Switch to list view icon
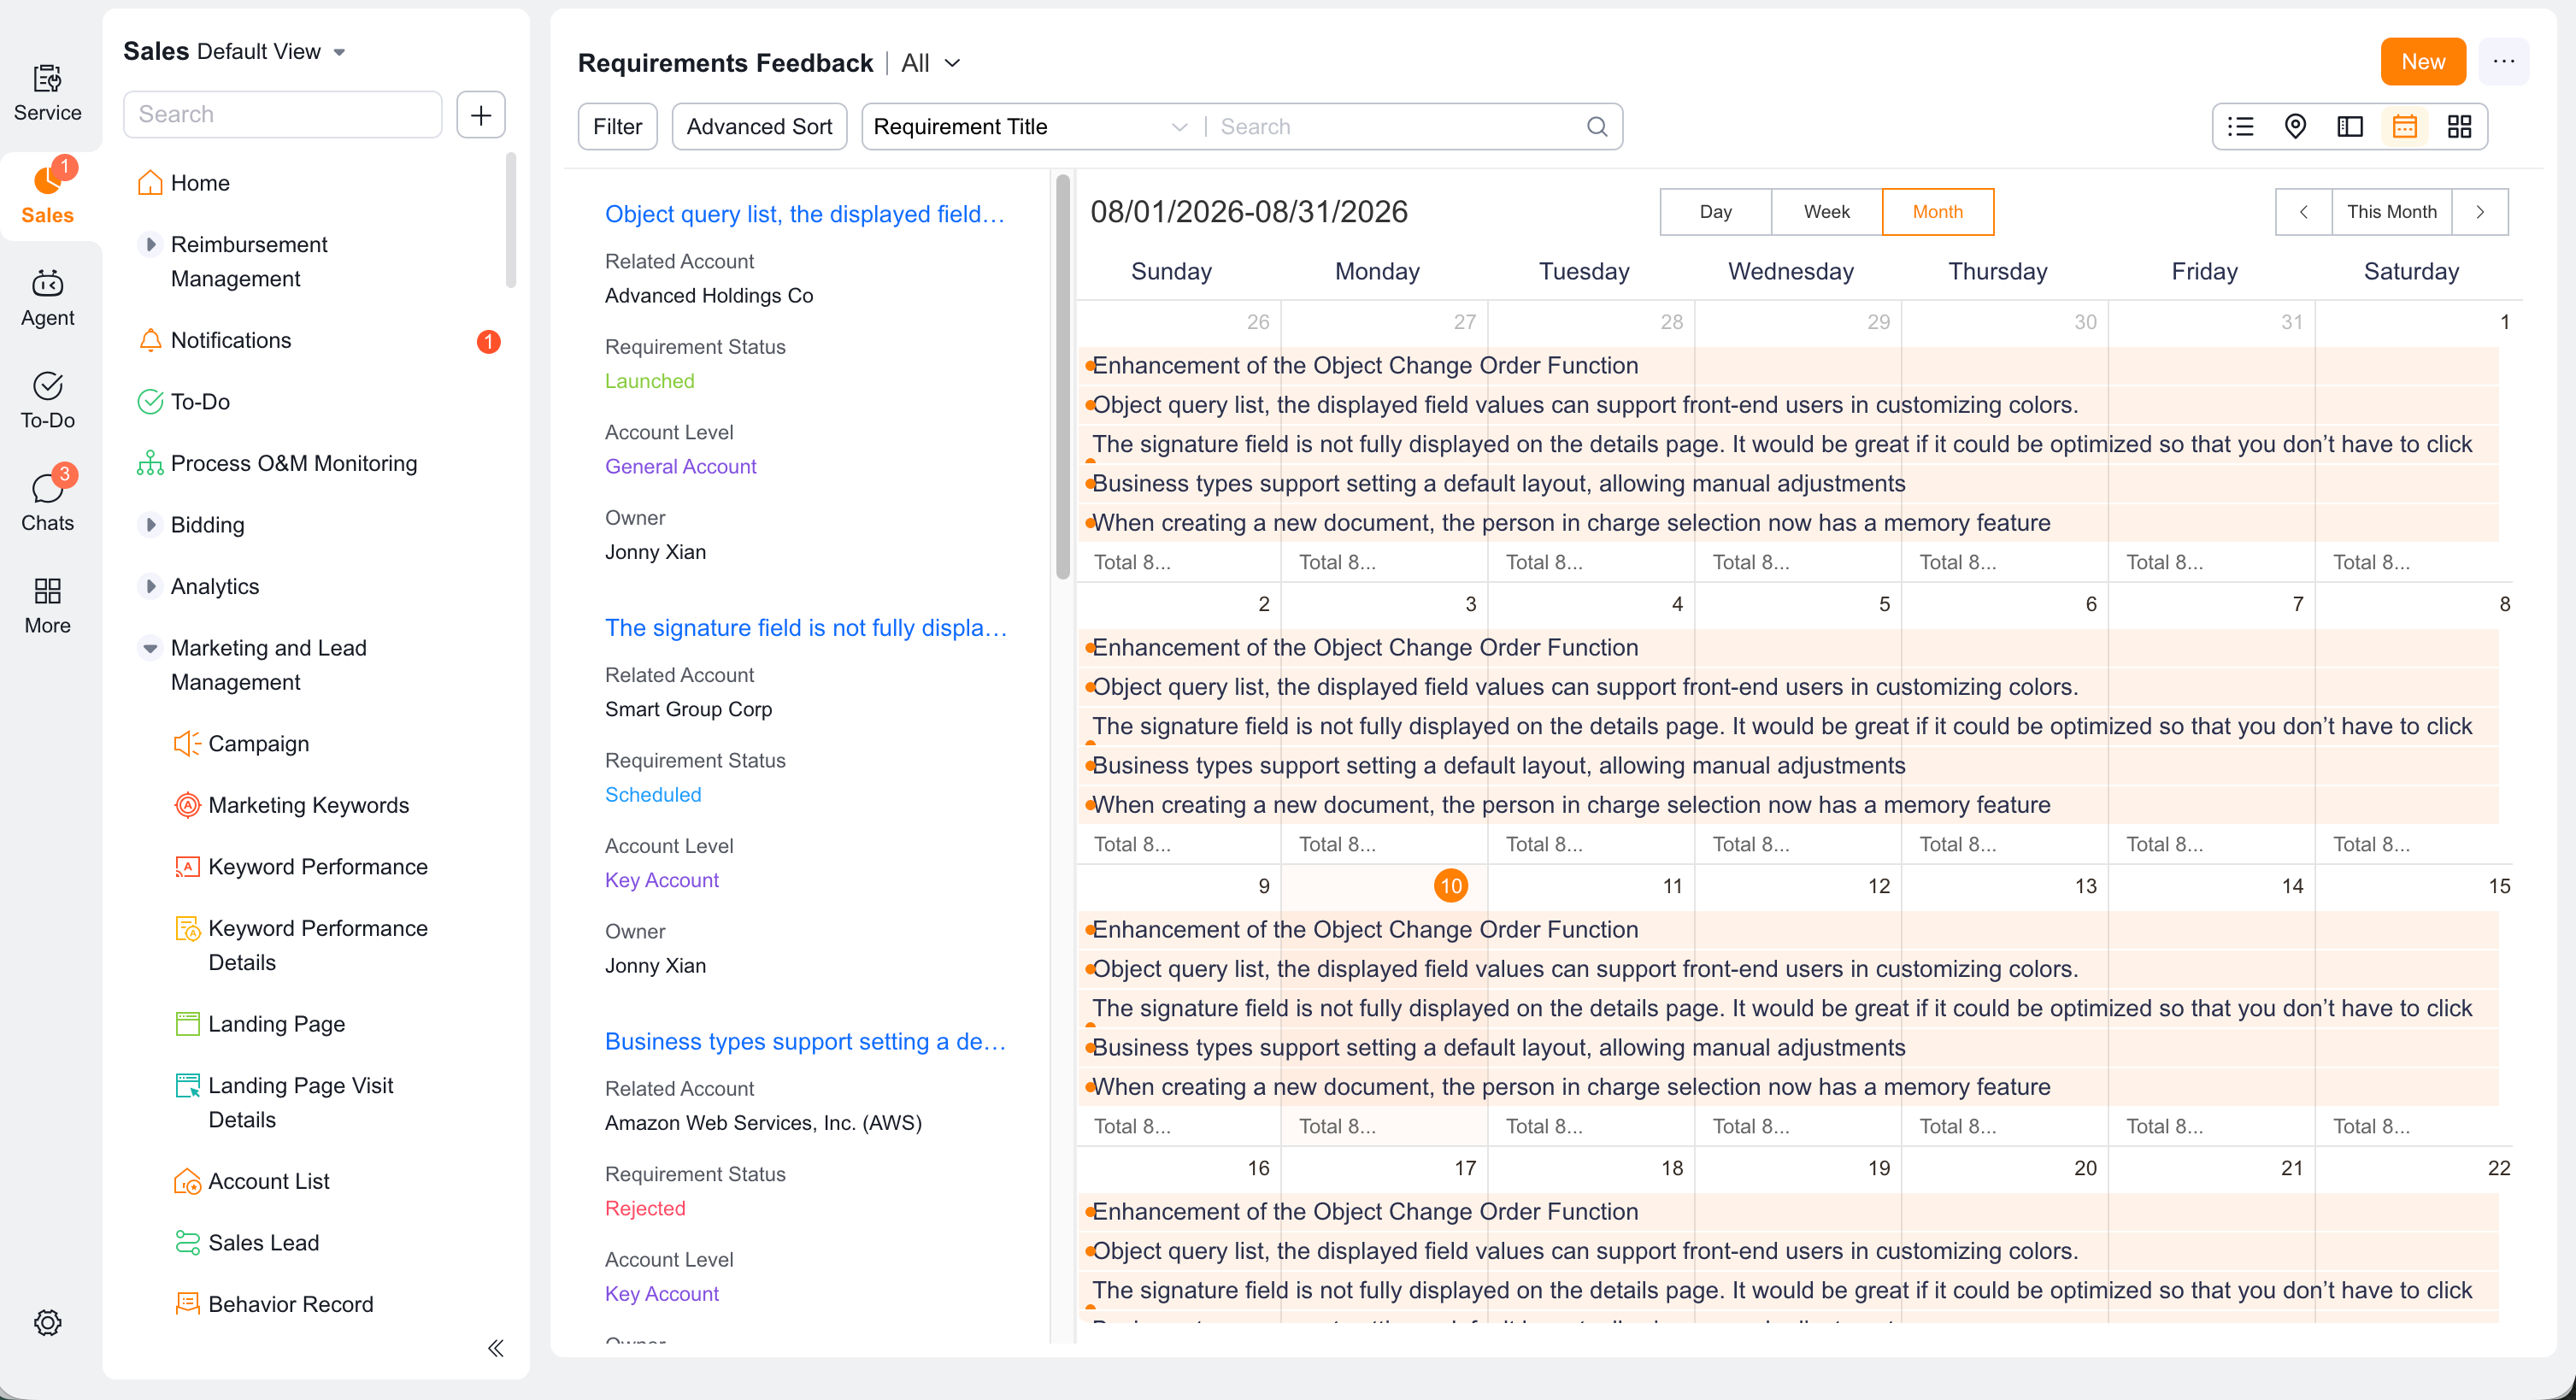2576x1400 pixels. point(2240,126)
